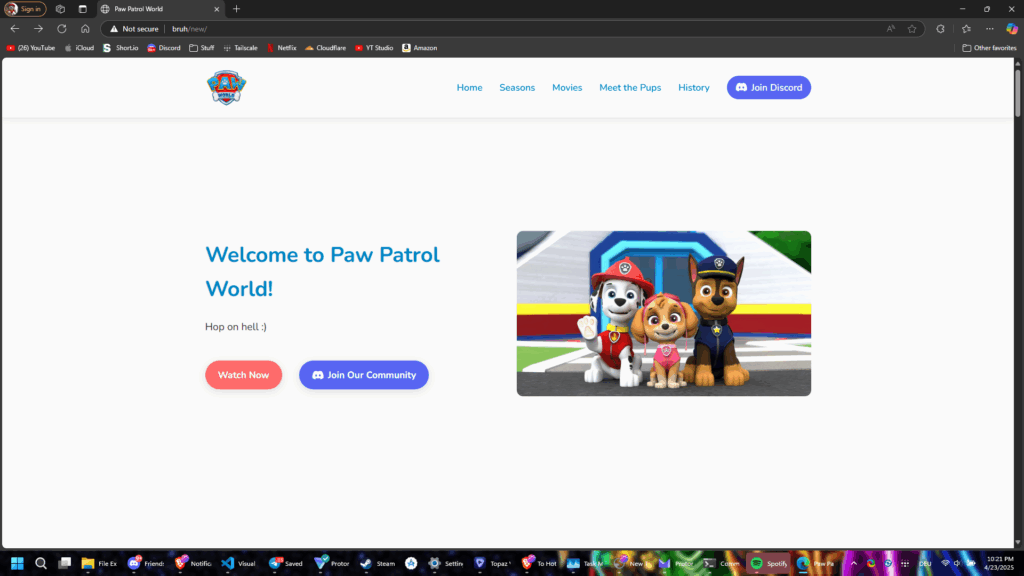The height and width of the screenshot is (576, 1024).
Task: Open the Stuff bookmarks folder
Action: pyautogui.click(x=201, y=48)
